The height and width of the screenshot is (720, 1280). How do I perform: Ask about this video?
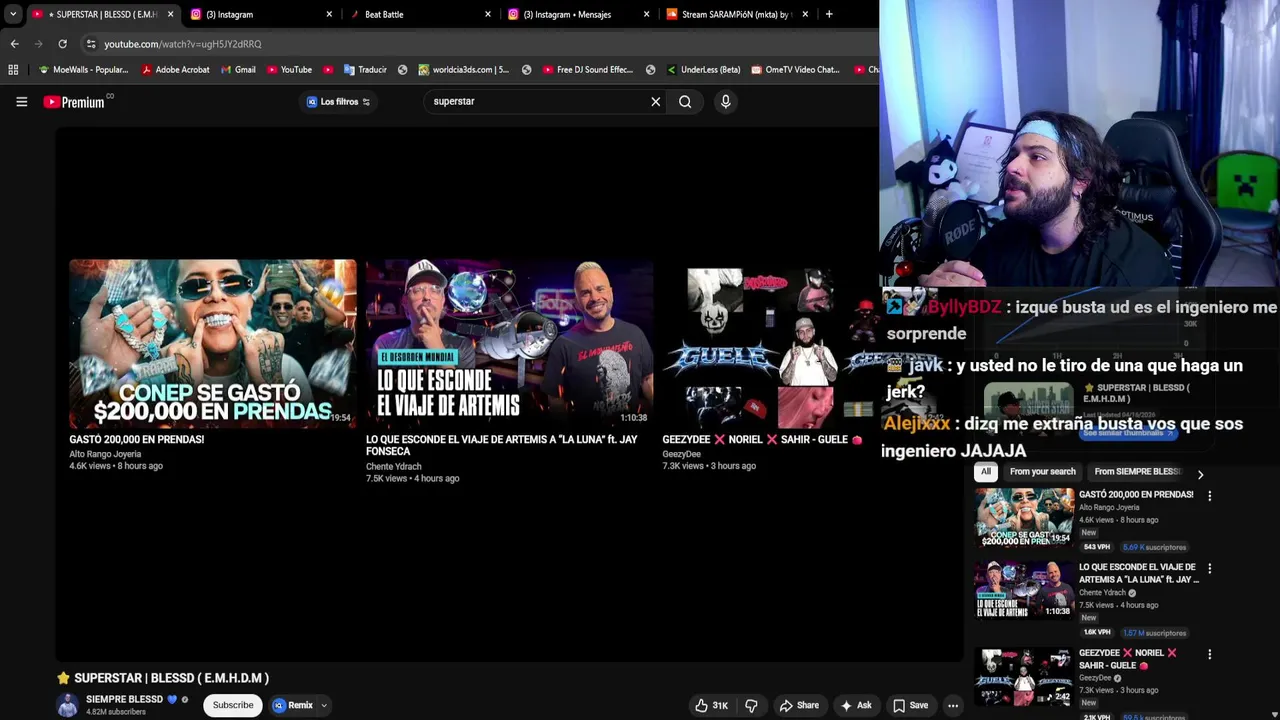(x=856, y=705)
